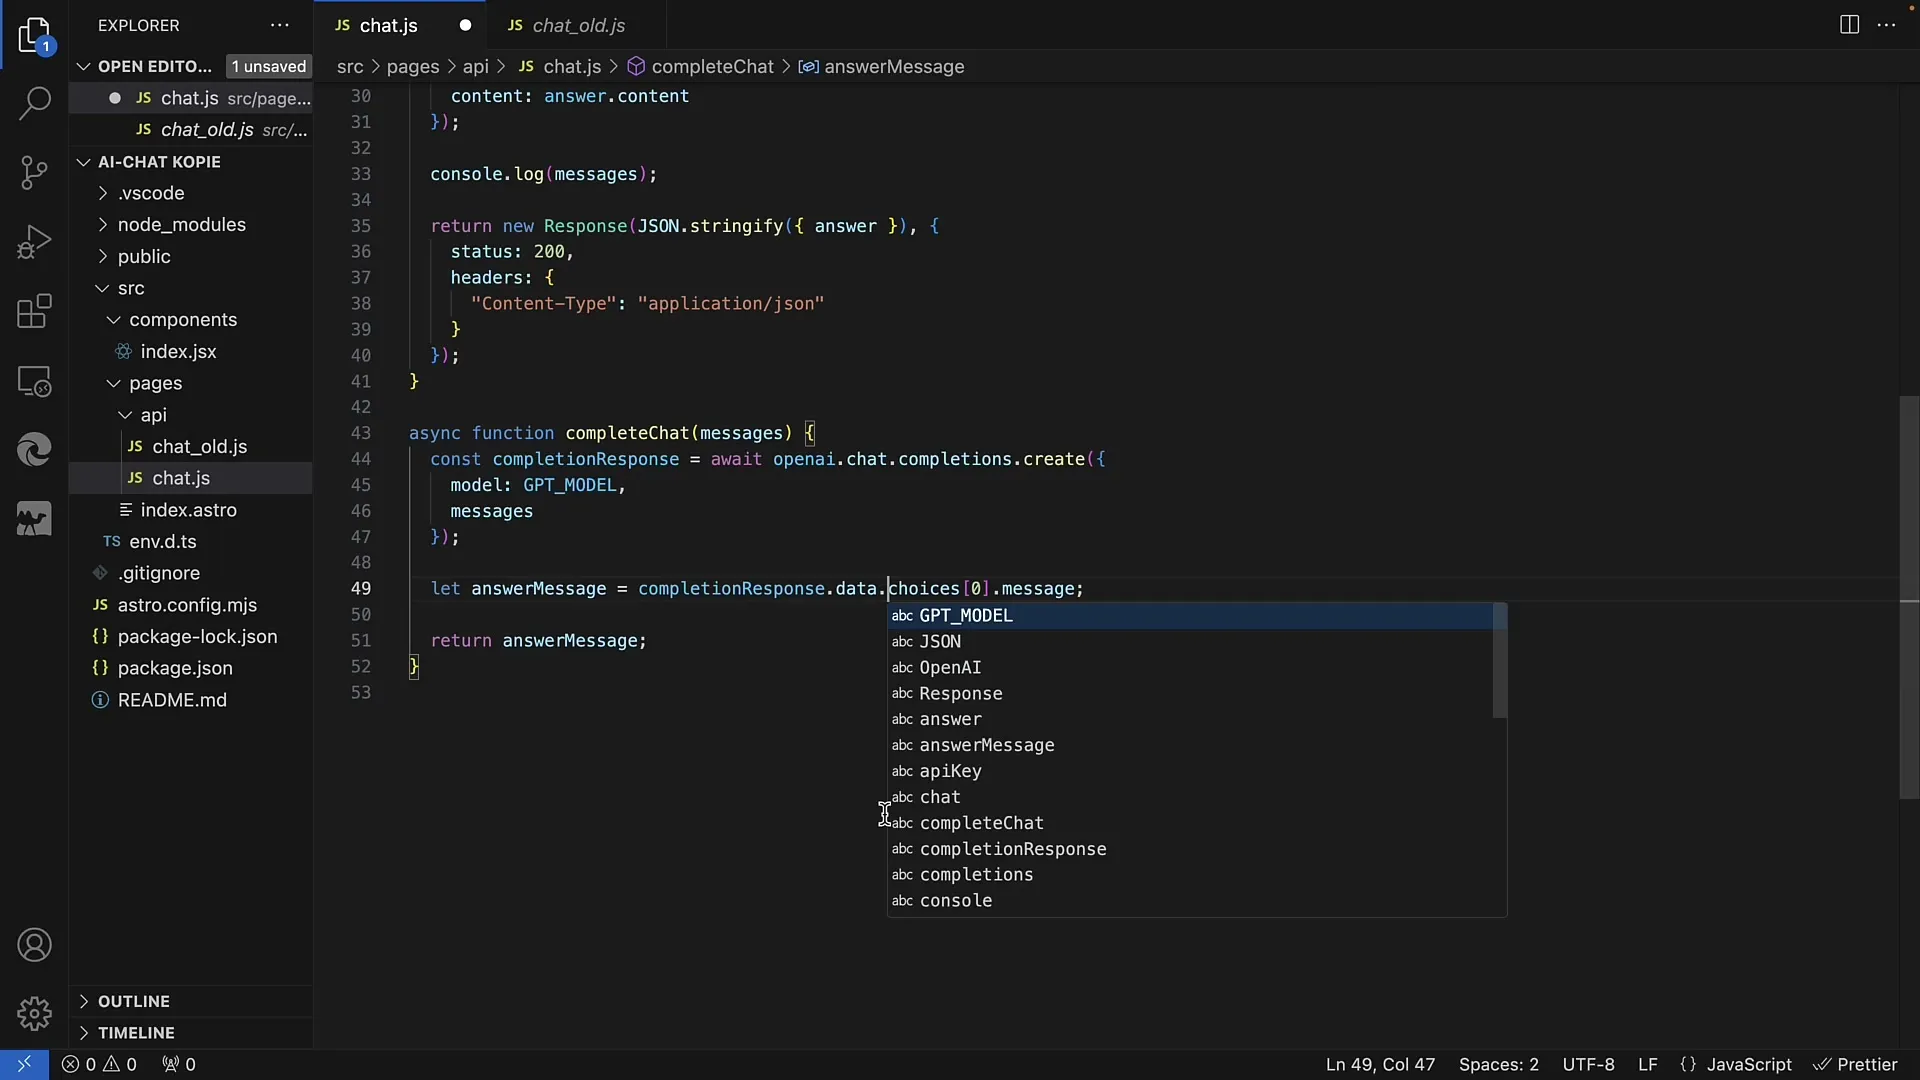The width and height of the screenshot is (1920, 1080).
Task: Click the autocomplete list scrollbar thumb
Action: click(1499, 660)
